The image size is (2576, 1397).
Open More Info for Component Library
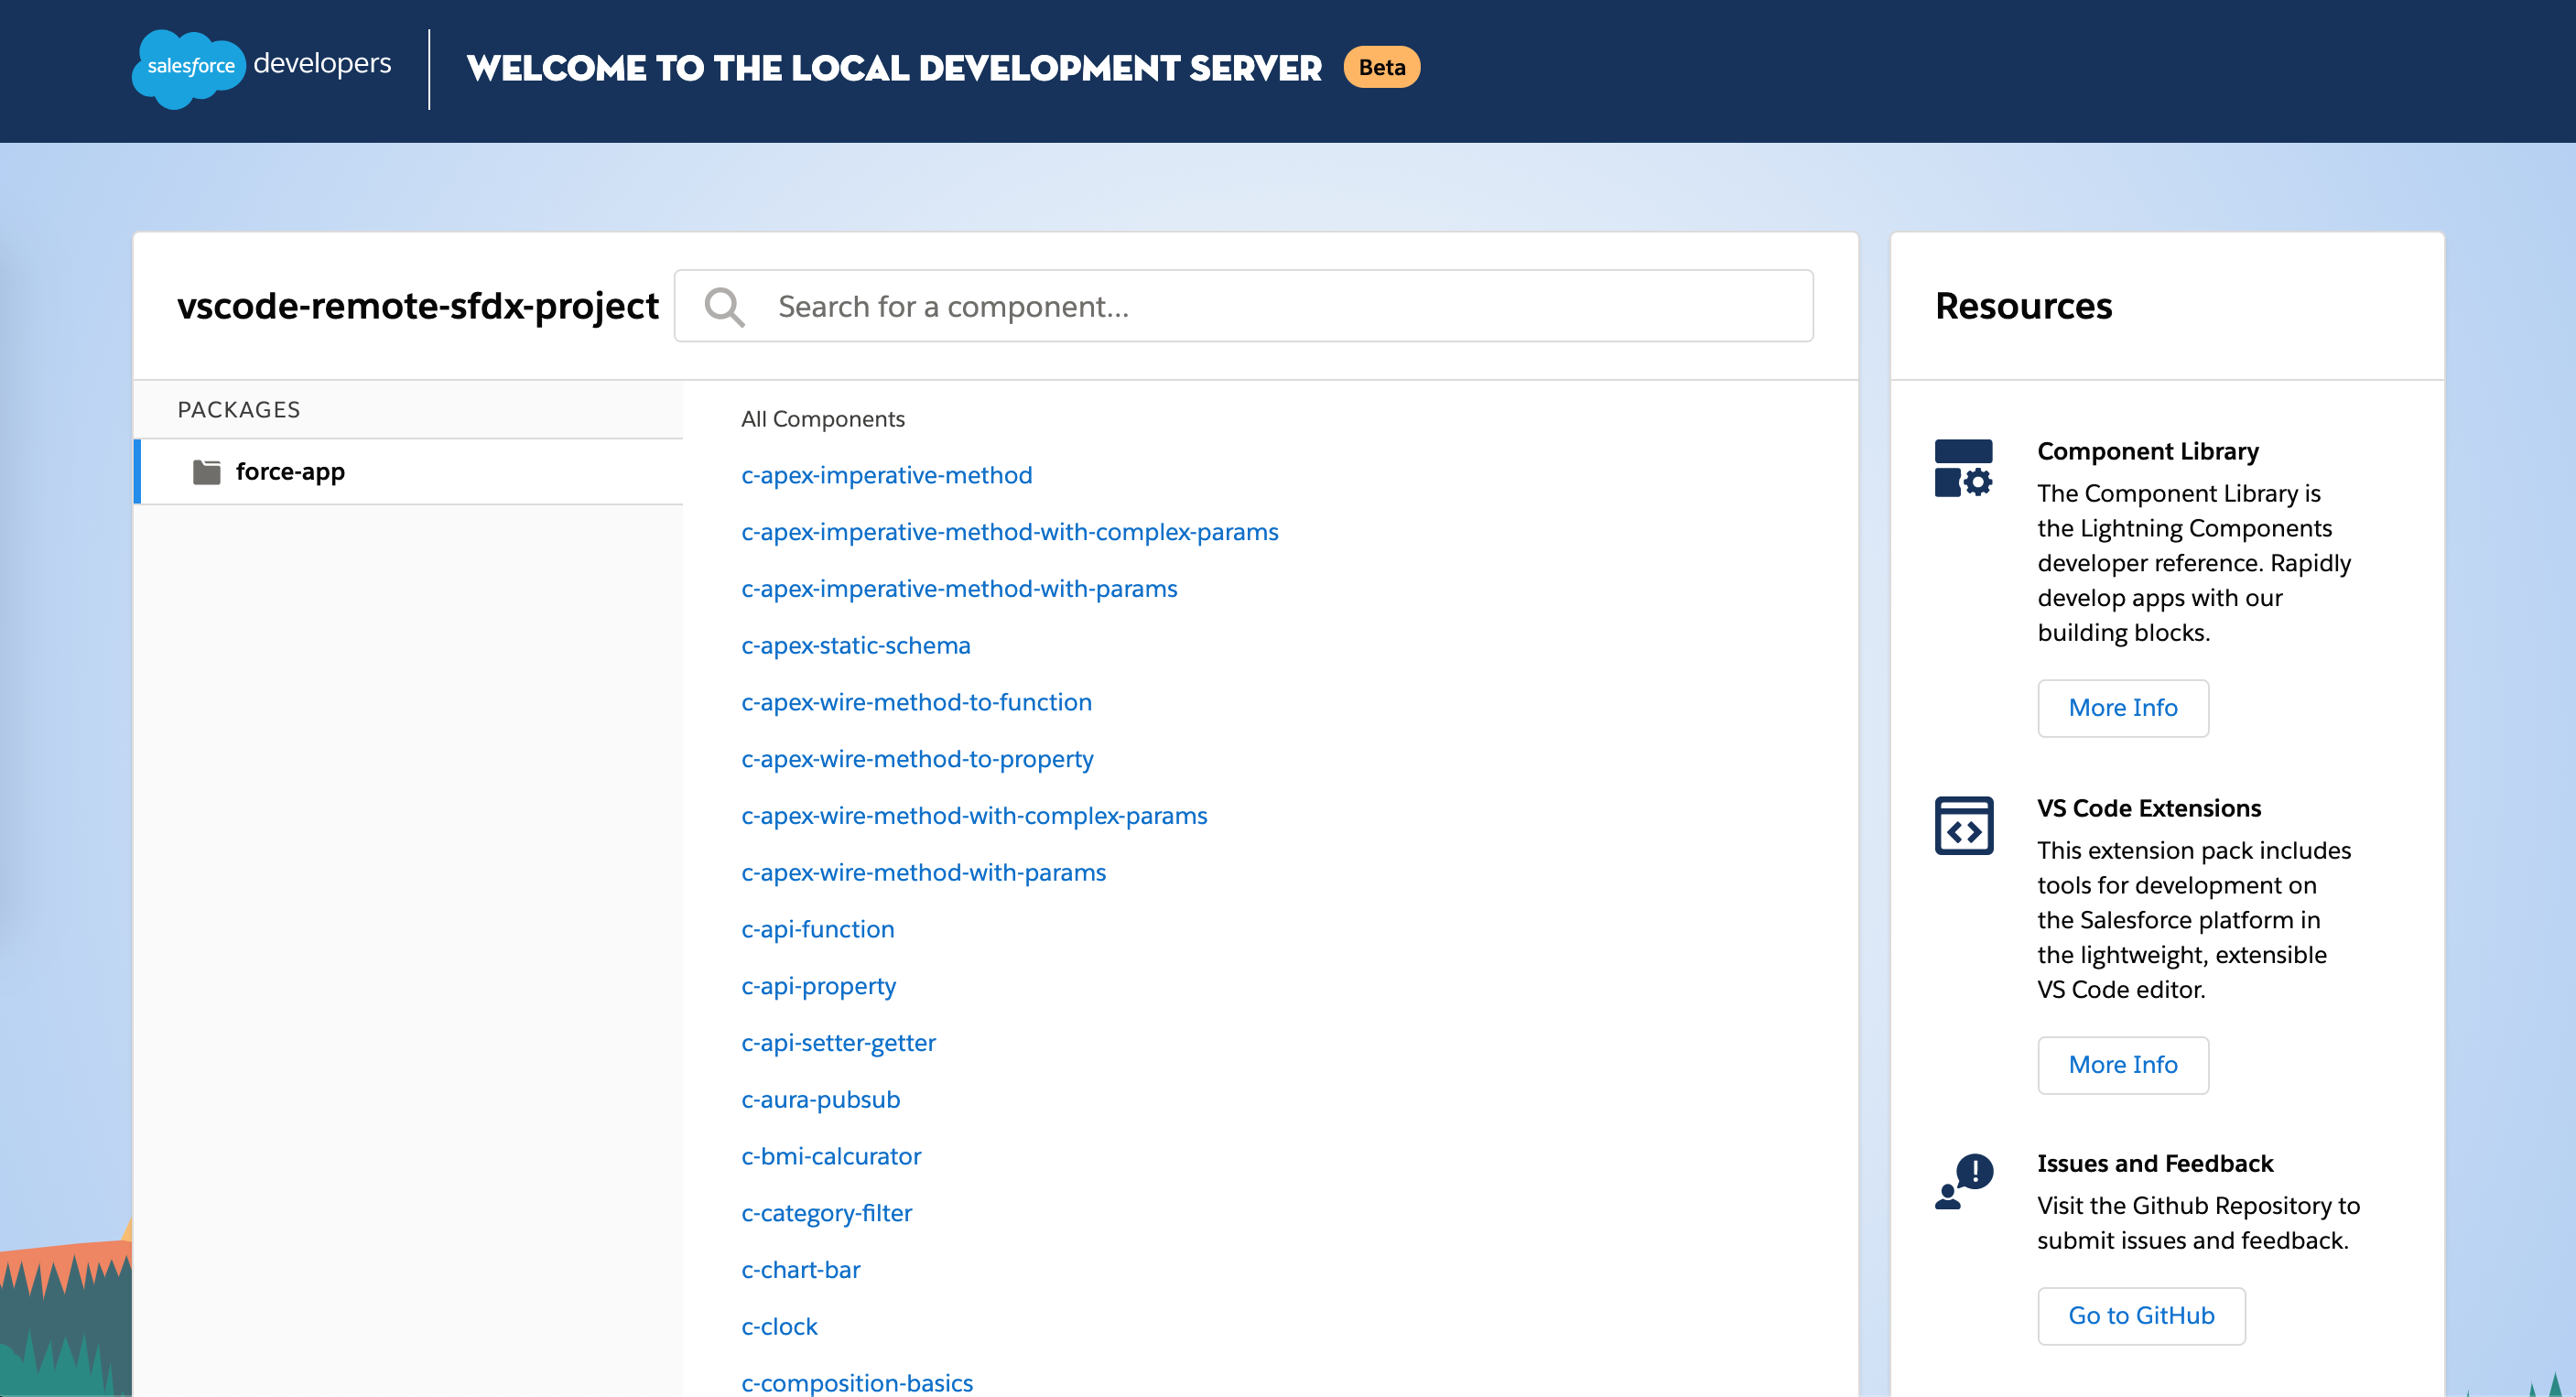(x=2122, y=708)
